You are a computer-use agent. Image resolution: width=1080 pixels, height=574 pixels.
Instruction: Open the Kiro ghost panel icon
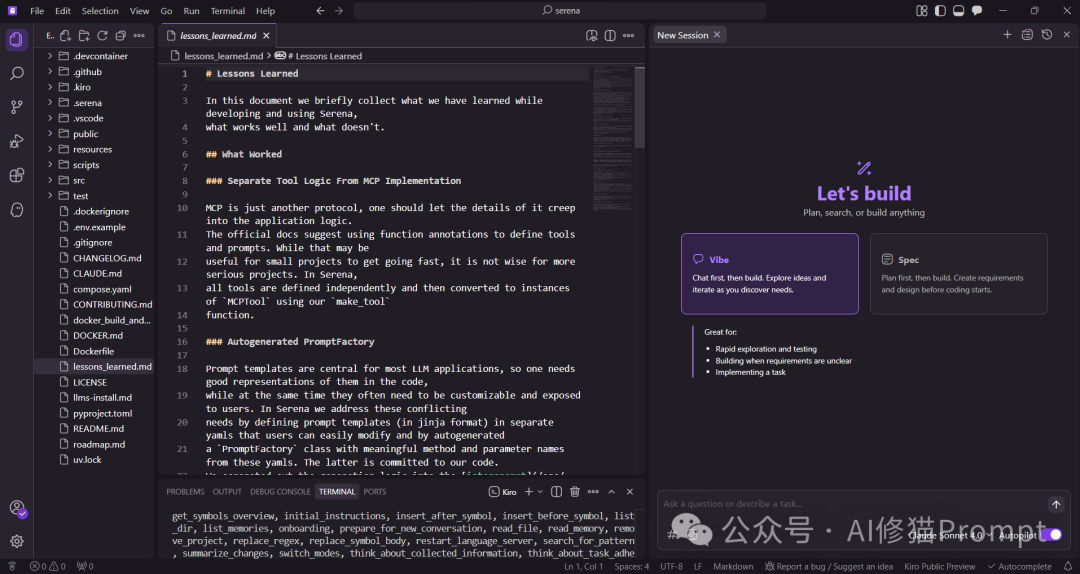[17, 209]
